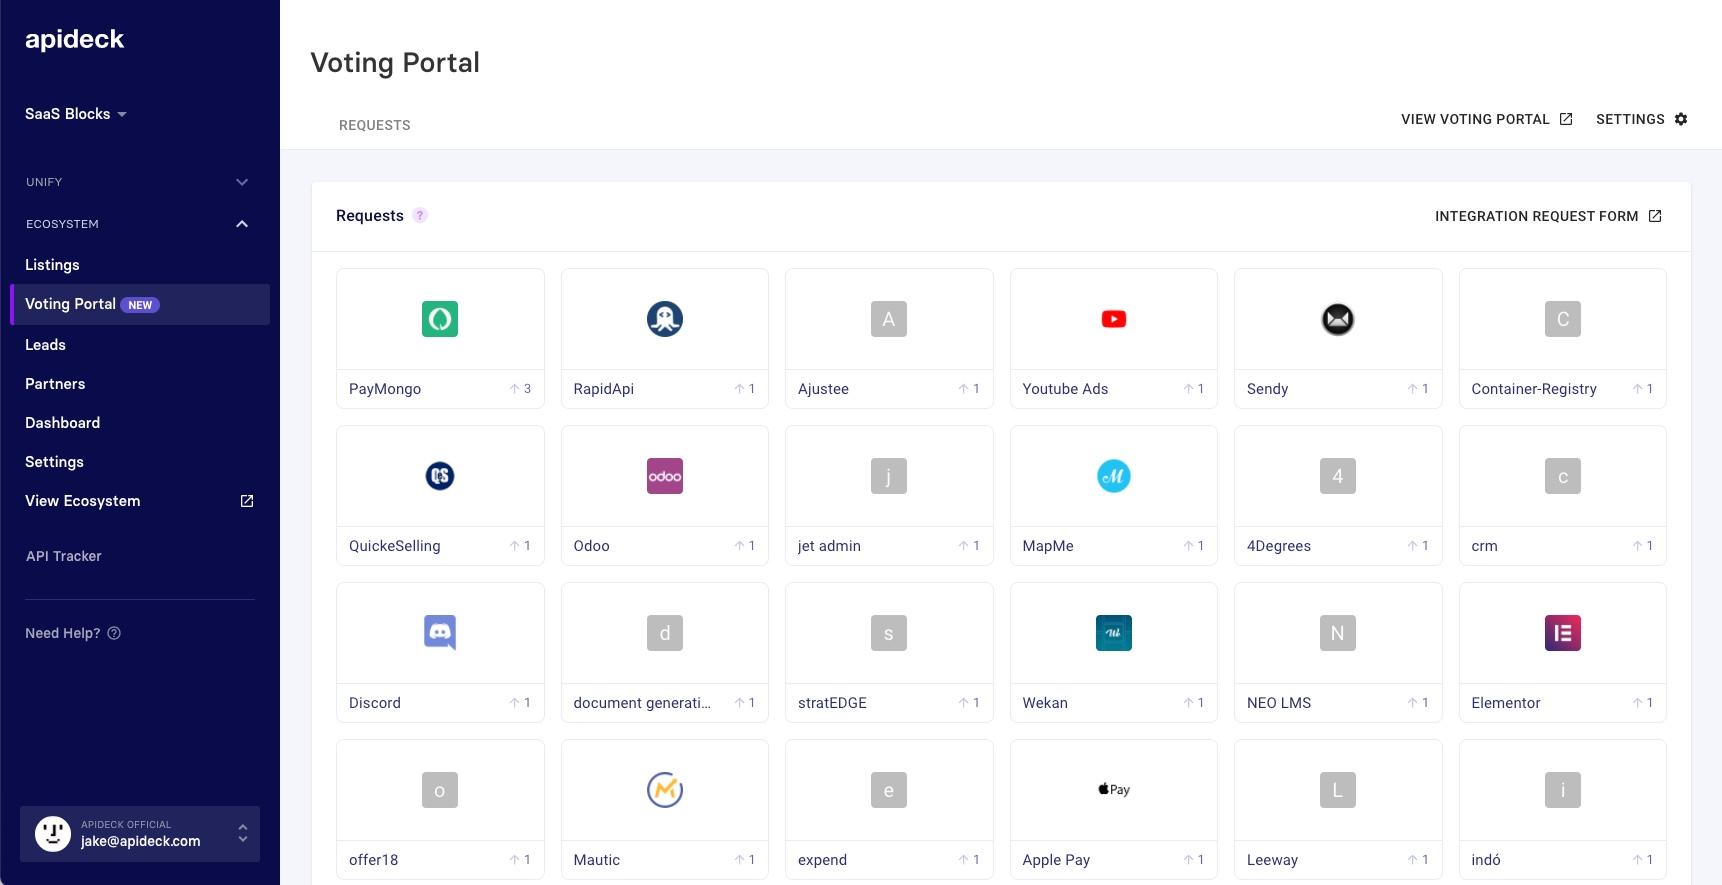Select the 4Degrees number 4 placeholder icon
The width and height of the screenshot is (1722, 885).
(1338, 476)
